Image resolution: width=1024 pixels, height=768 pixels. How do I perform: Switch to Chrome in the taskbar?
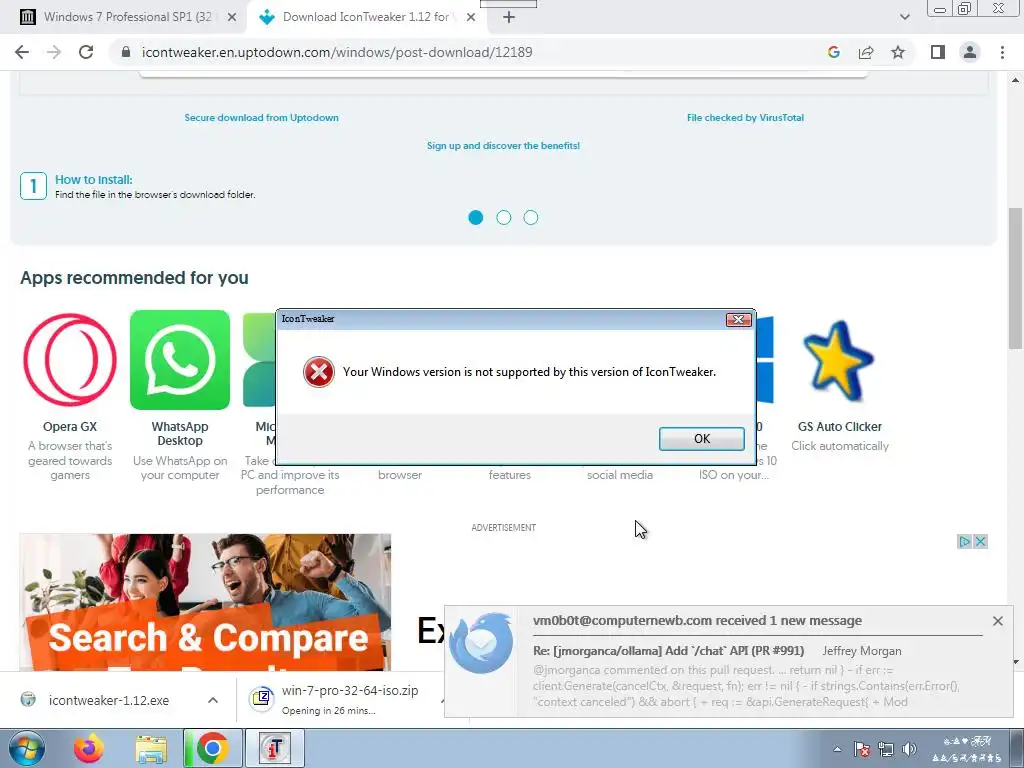pyautogui.click(x=213, y=748)
